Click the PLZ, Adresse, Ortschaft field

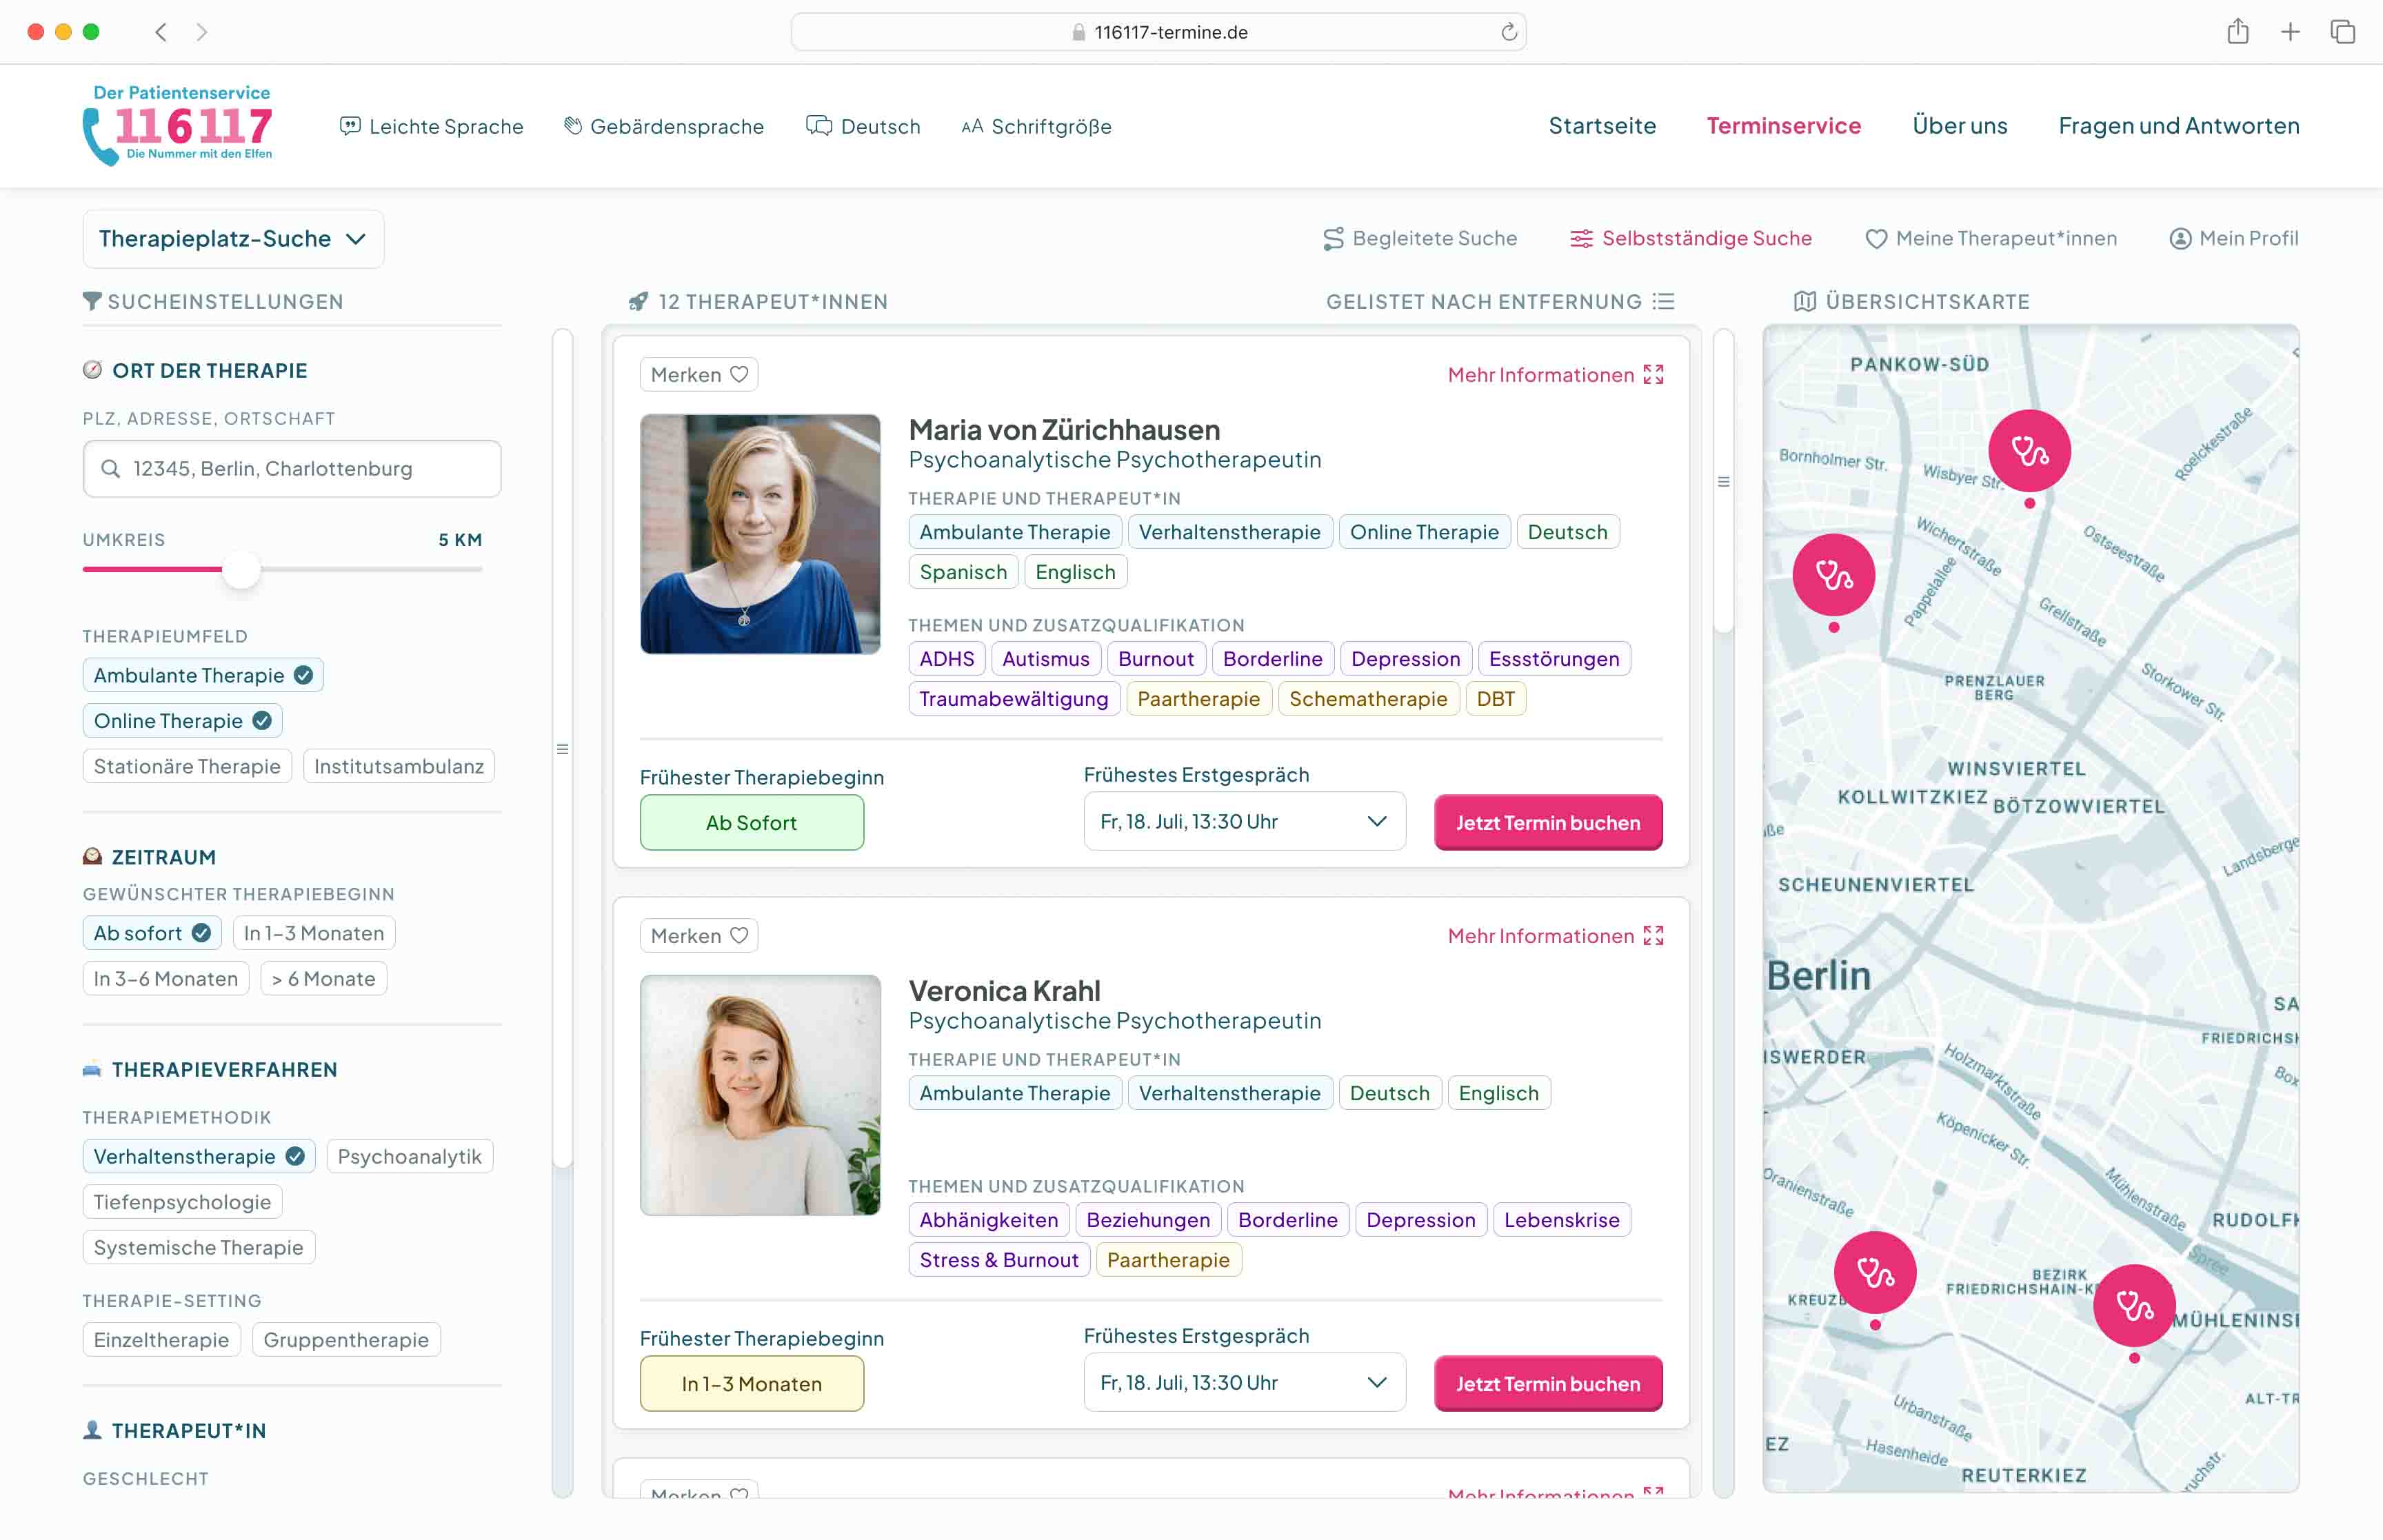pos(292,468)
